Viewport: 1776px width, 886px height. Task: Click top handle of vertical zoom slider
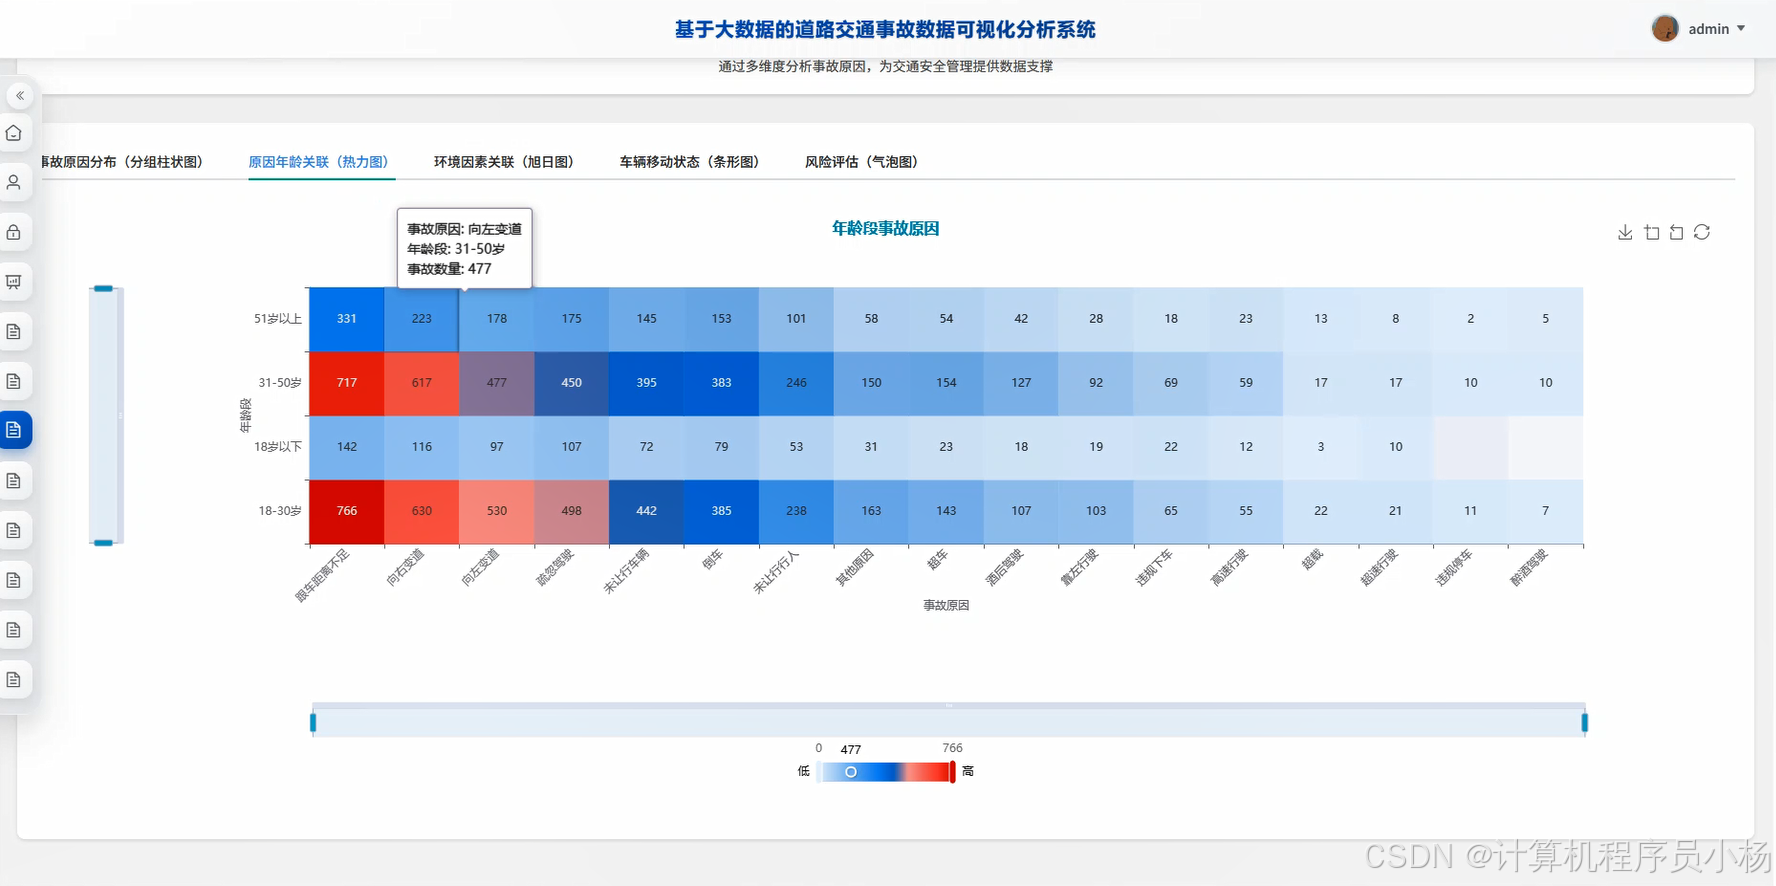click(103, 288)
